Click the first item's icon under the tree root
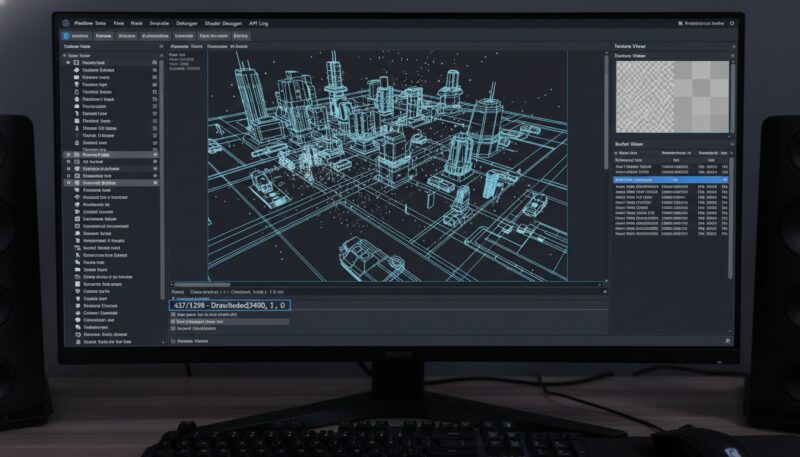Image resolution: width=800 pixels, height=457 pixels. point(76,62)
